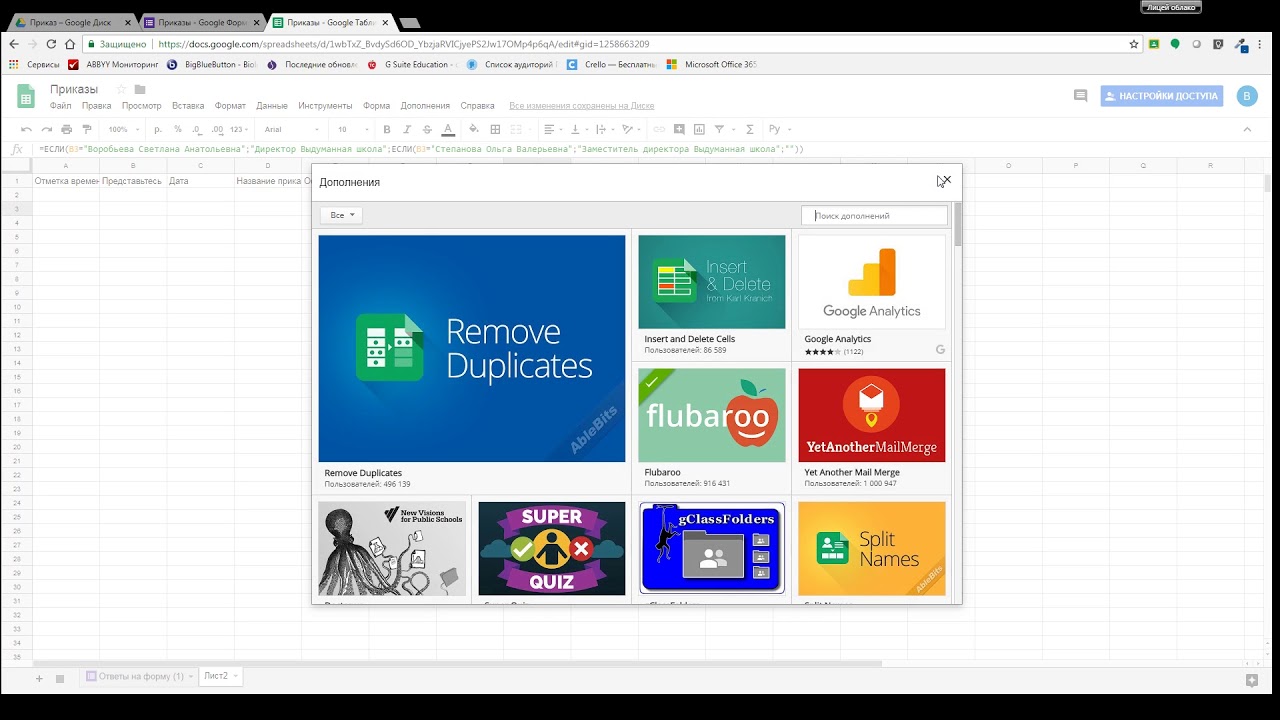This screenshot has width=1280, height=720.
Task: Open Google Sheets home icon
Action: pyautogui.click(x=26, y=96)
